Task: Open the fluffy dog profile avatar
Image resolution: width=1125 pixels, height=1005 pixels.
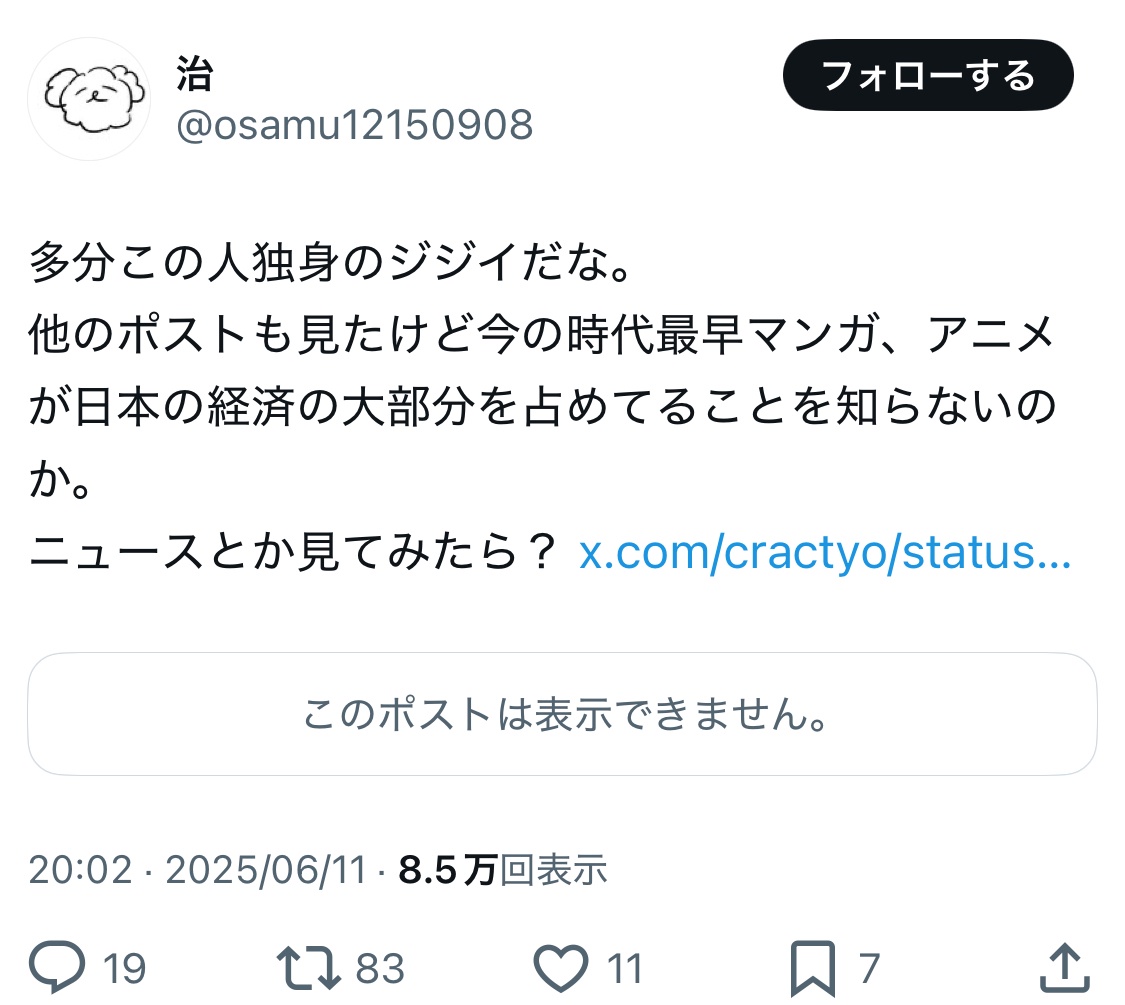Action: [89, 99]
